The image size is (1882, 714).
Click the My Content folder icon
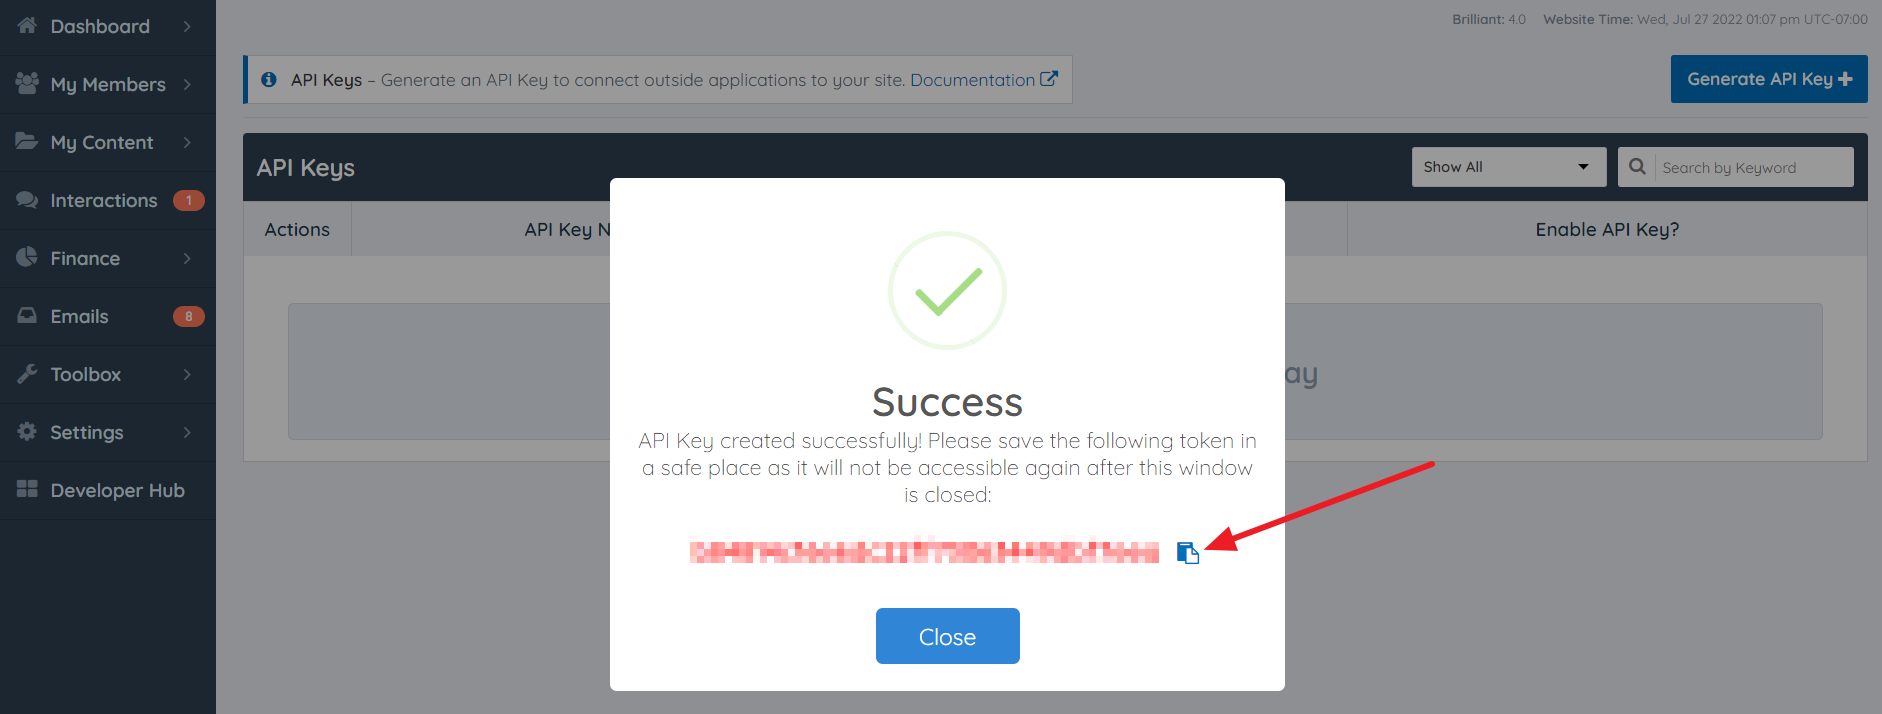27,141
